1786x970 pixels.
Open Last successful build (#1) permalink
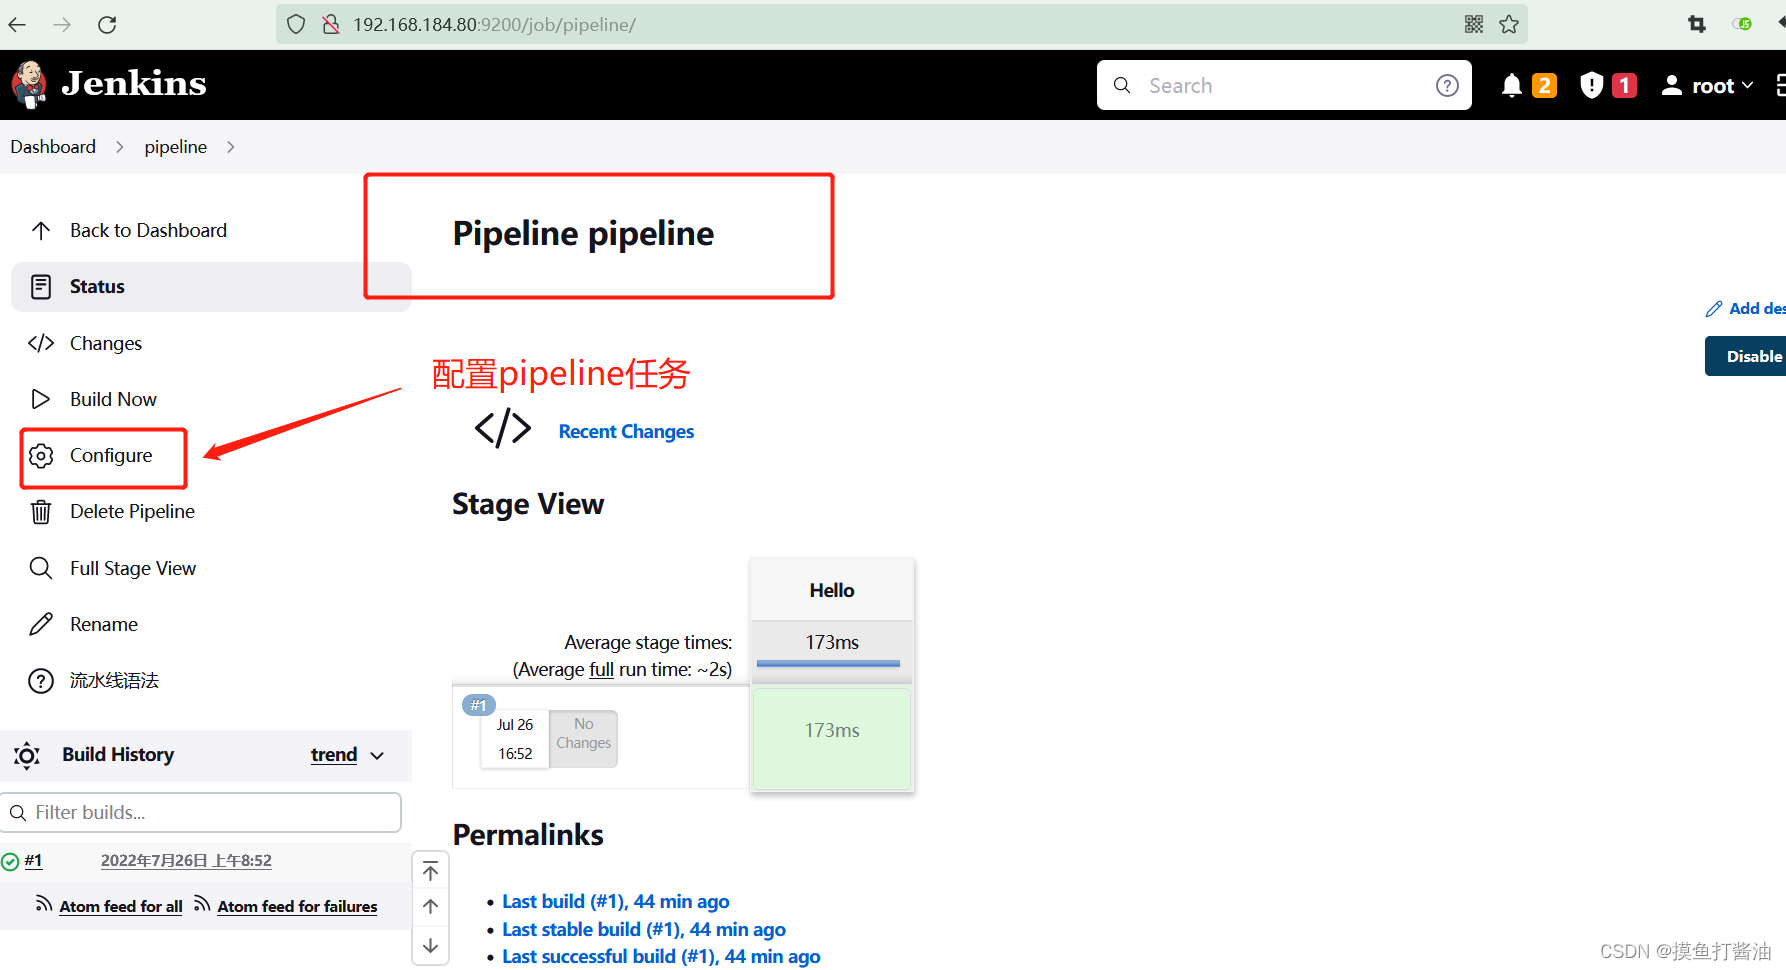(x=661, y=957)
